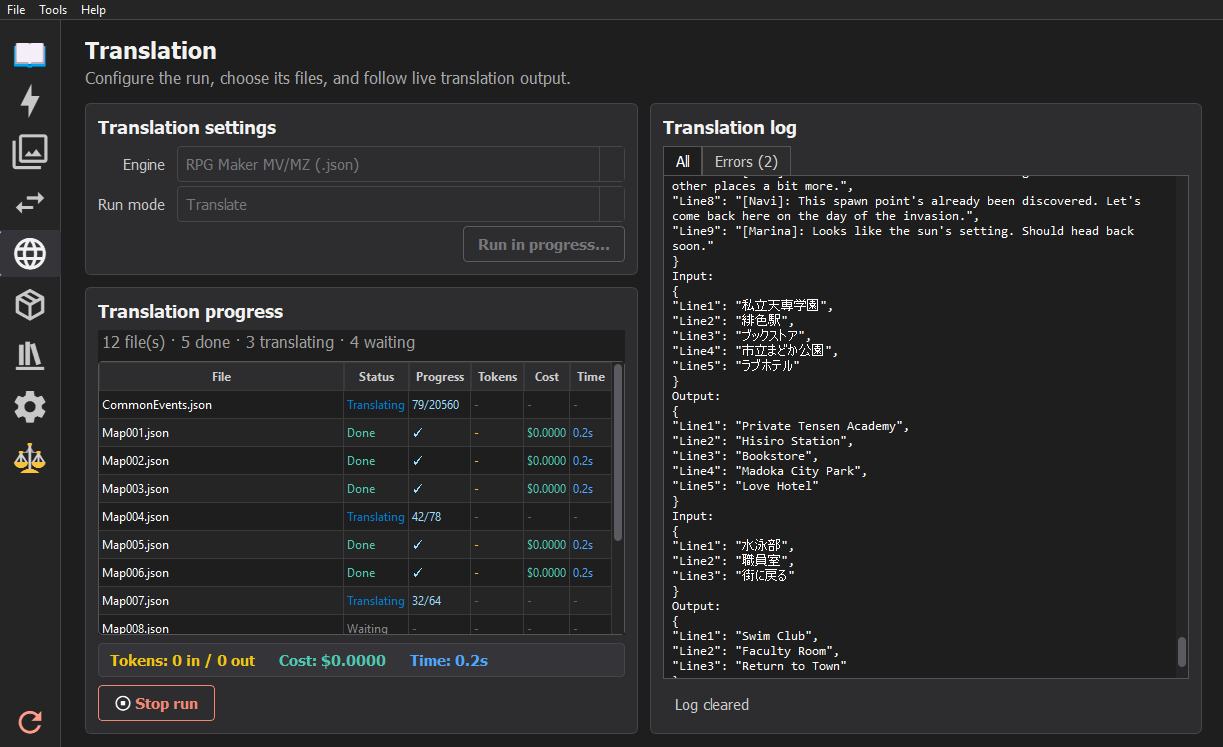The image size is (1223, 747).
Task: Open the swap arrows sidebar icon
Action: pos(30,203)
